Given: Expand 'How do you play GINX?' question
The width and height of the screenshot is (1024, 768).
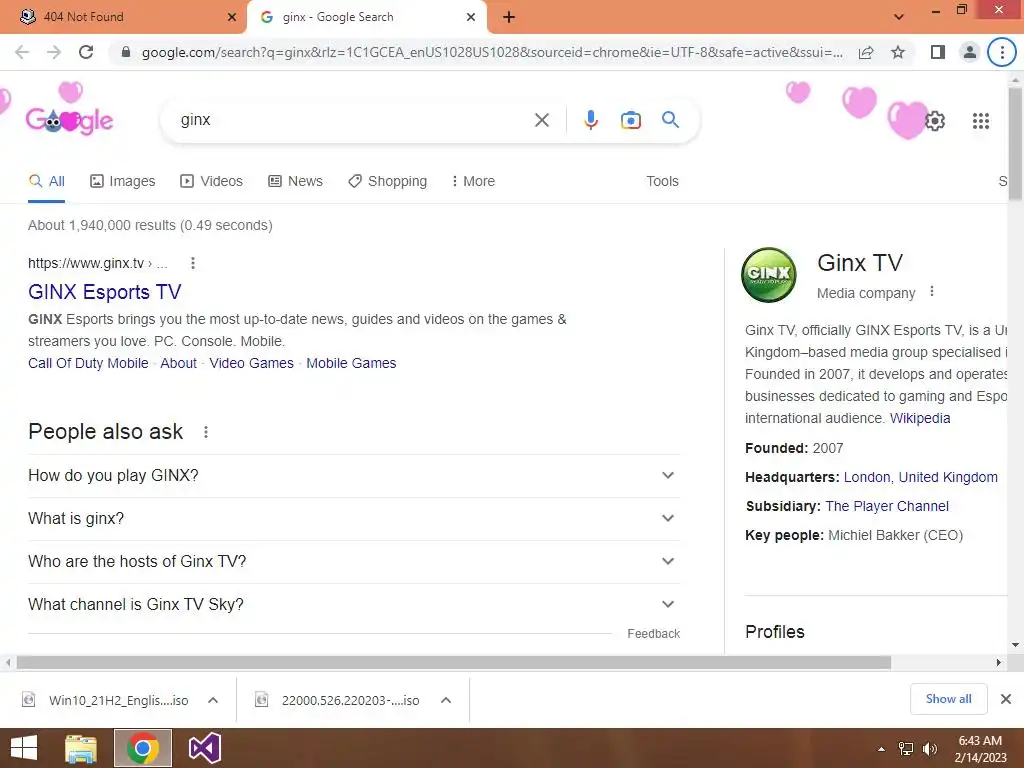Looking at the screenshot, I should pos(354,475).
